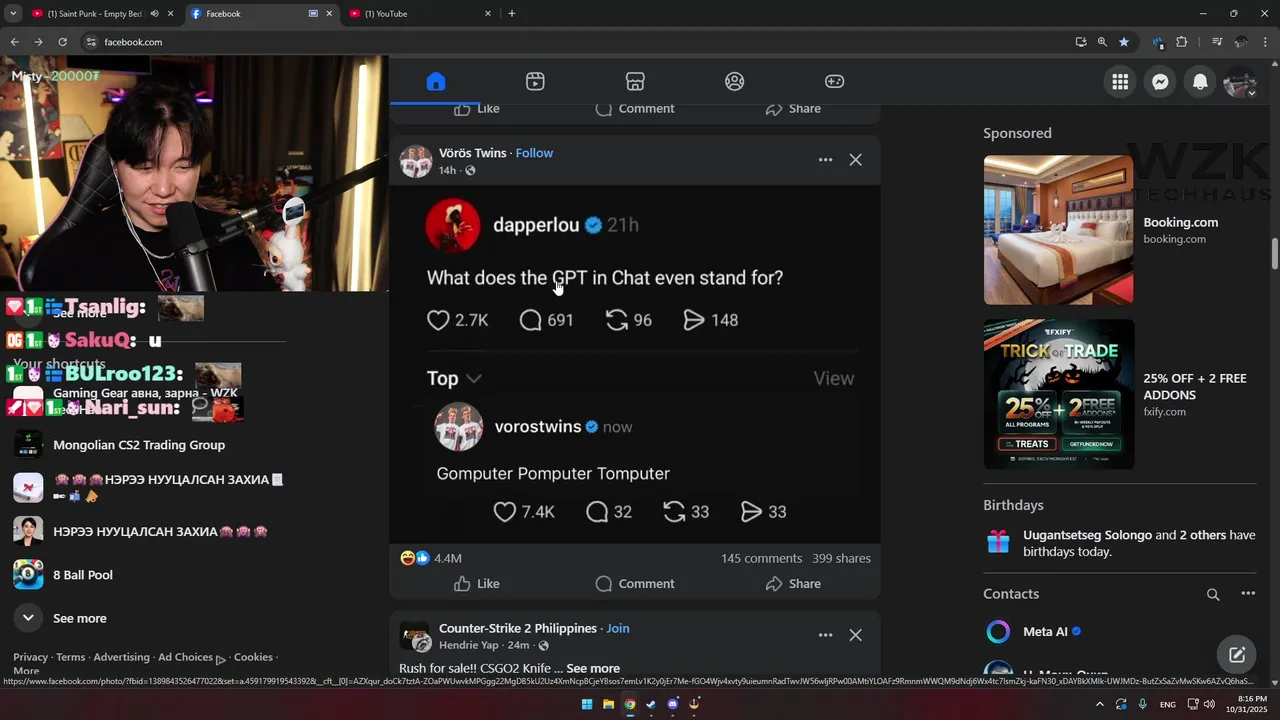Open the Messenger icon
Viewport: 1280px width, 720px height.
pos(1160,82)
